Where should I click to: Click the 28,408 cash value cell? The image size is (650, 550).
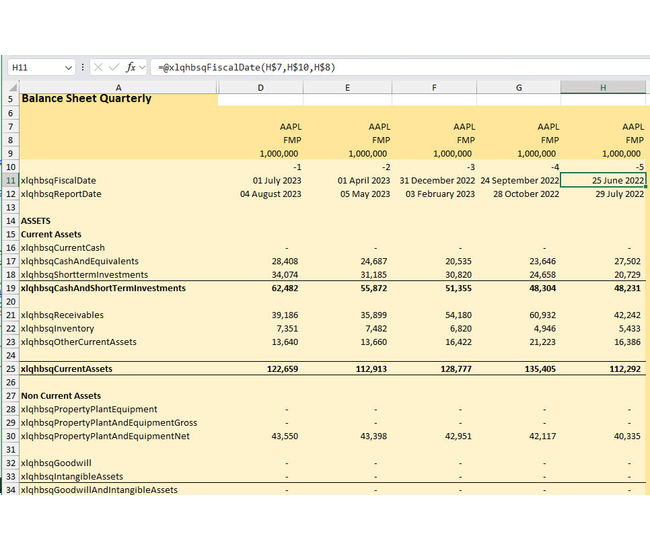(x=261, y=261)
